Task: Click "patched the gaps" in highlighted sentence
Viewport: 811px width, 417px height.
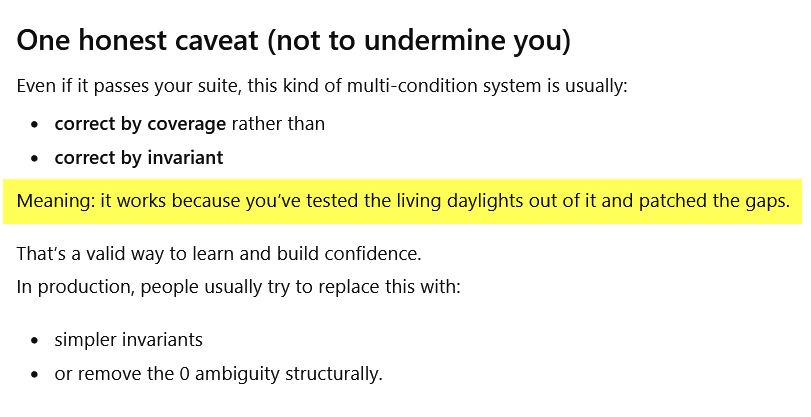Action: pyautogui.click(x=726, y=202)
